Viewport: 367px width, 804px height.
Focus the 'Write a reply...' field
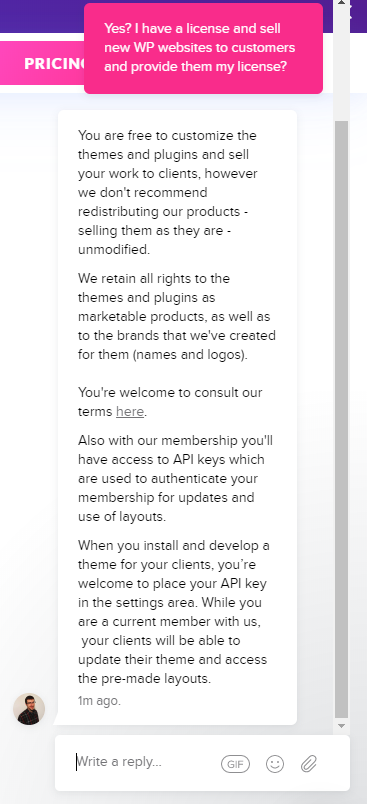(x=144, y=762)
